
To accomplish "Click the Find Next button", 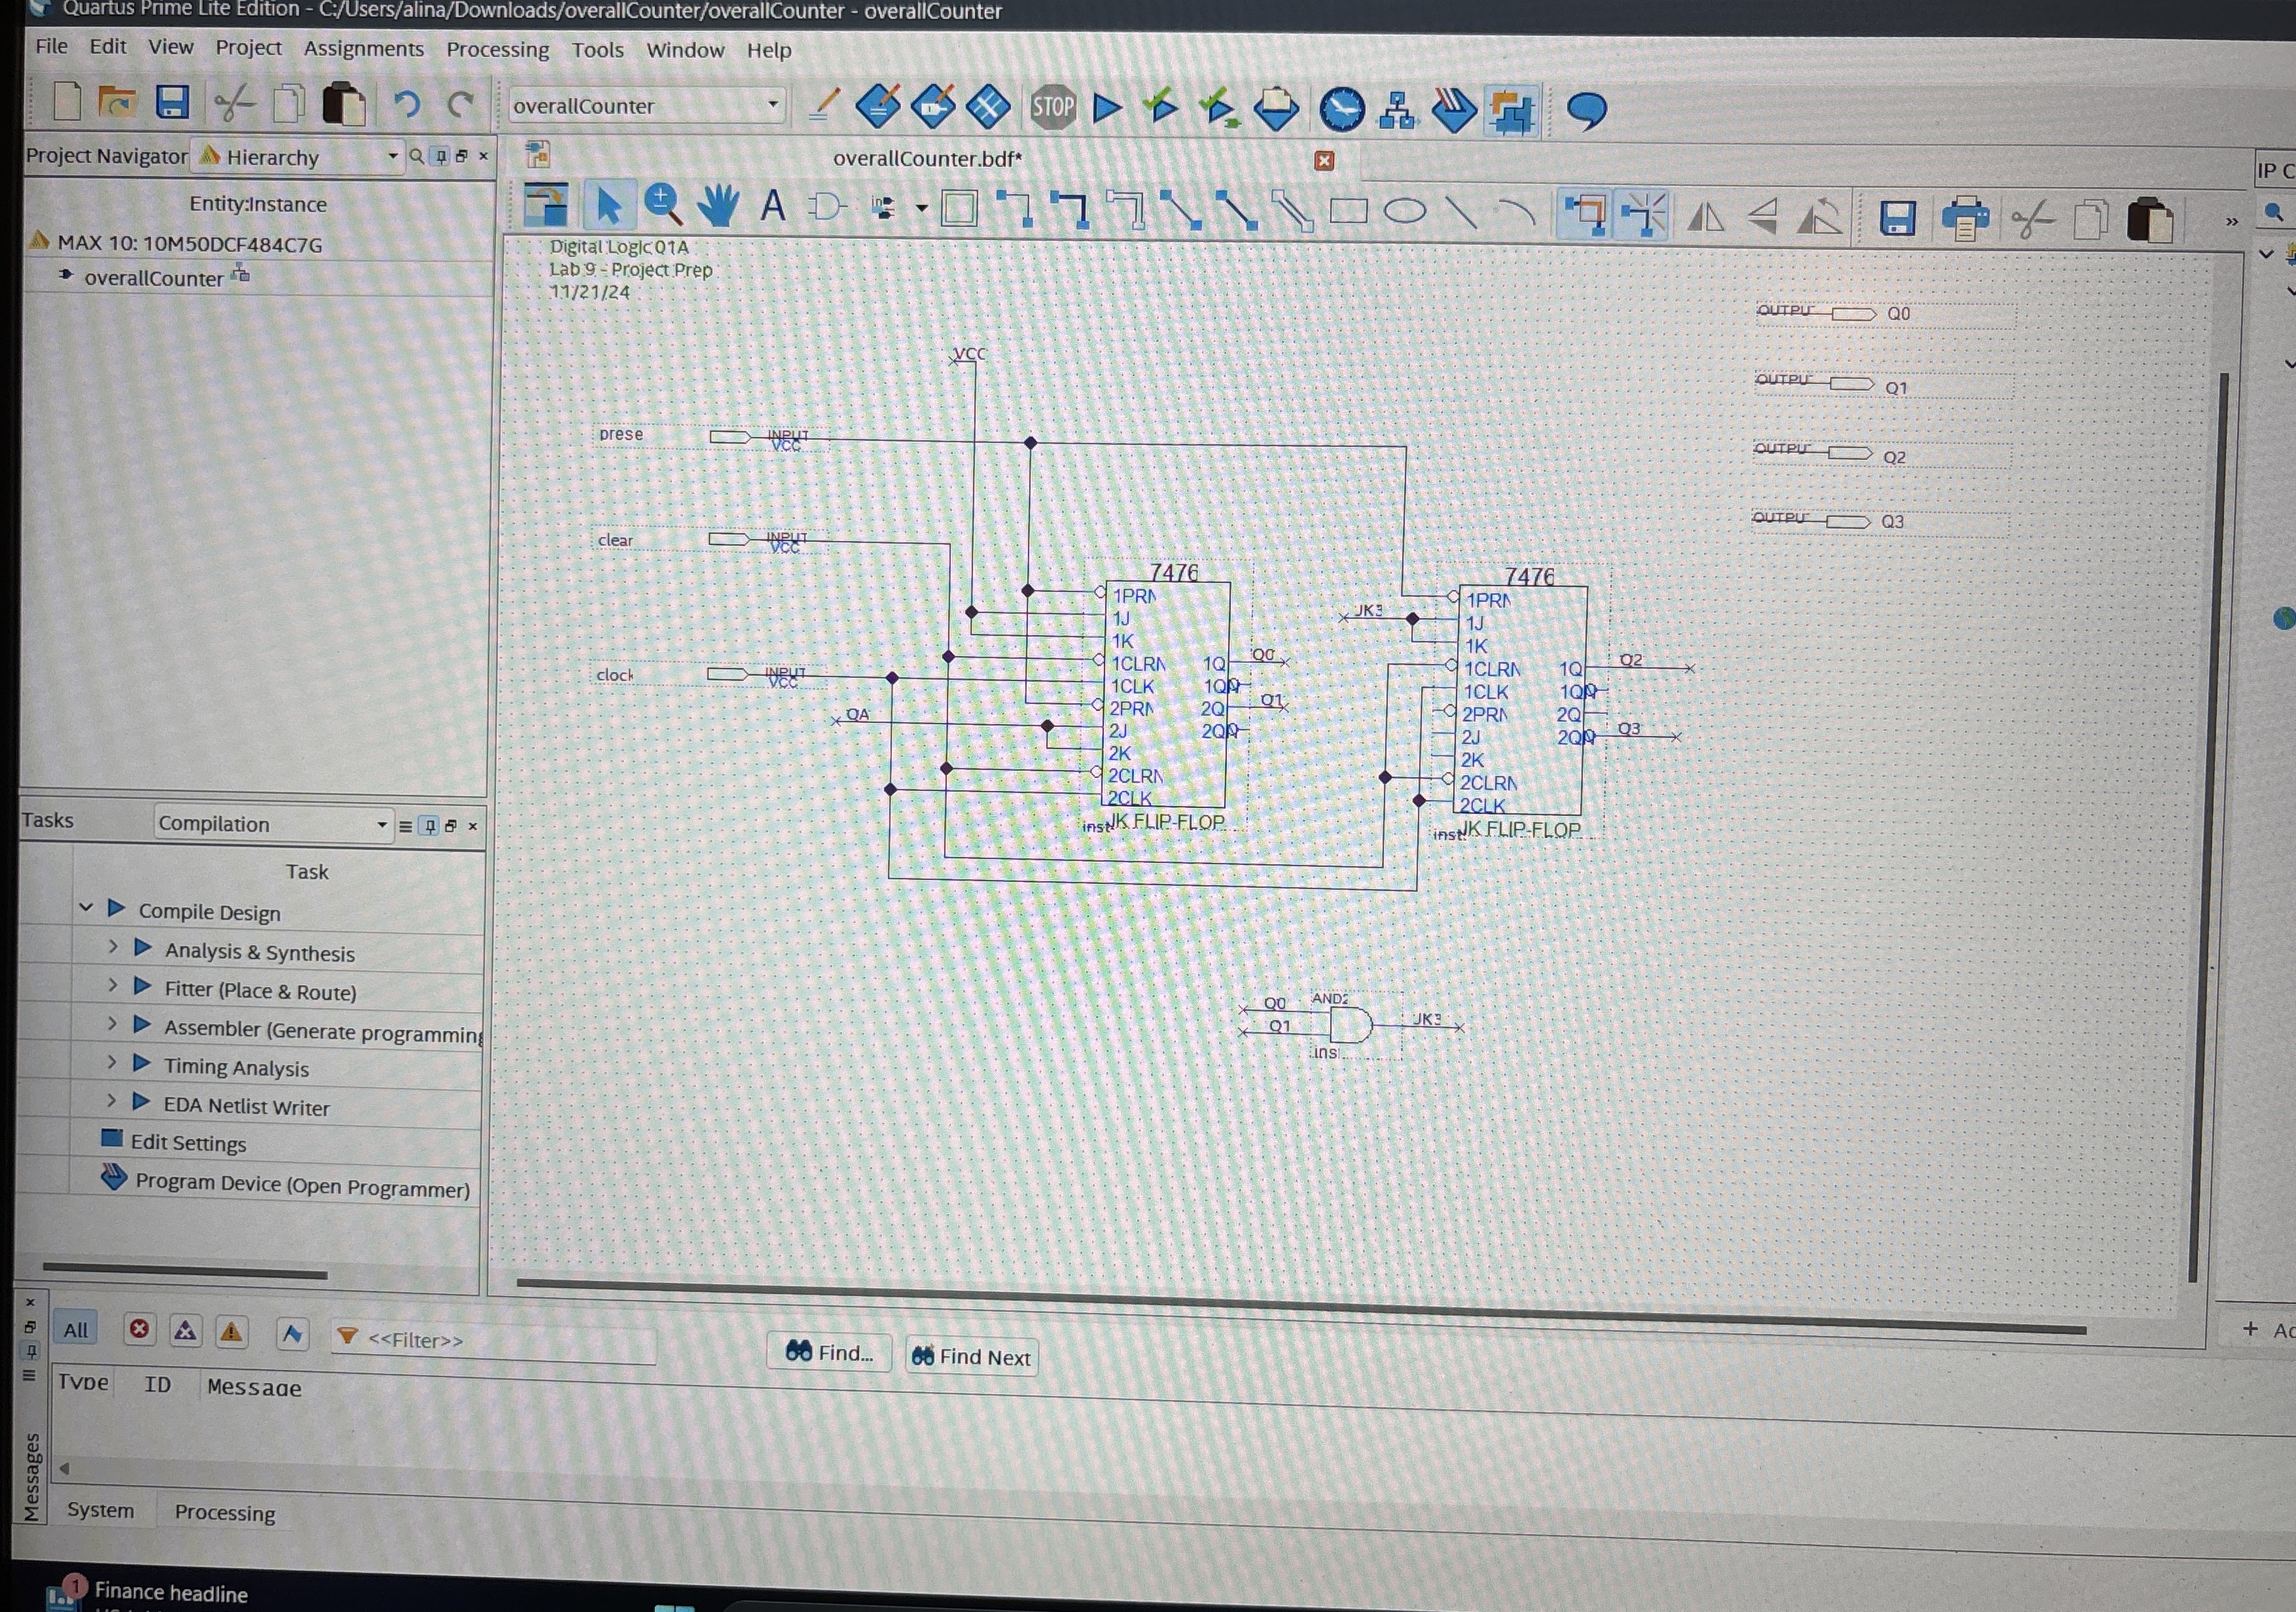I will click(971, 1357).
